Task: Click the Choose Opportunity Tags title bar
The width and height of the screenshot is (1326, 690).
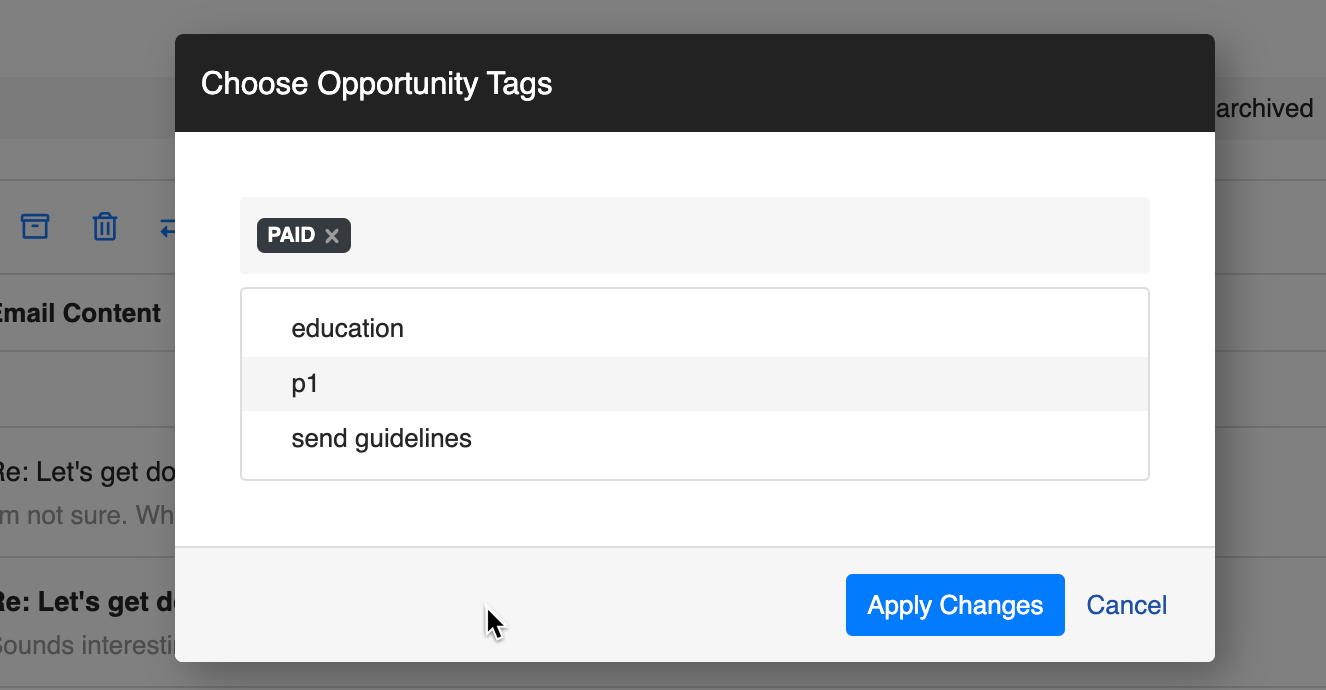Action: [x=694, y=83]
